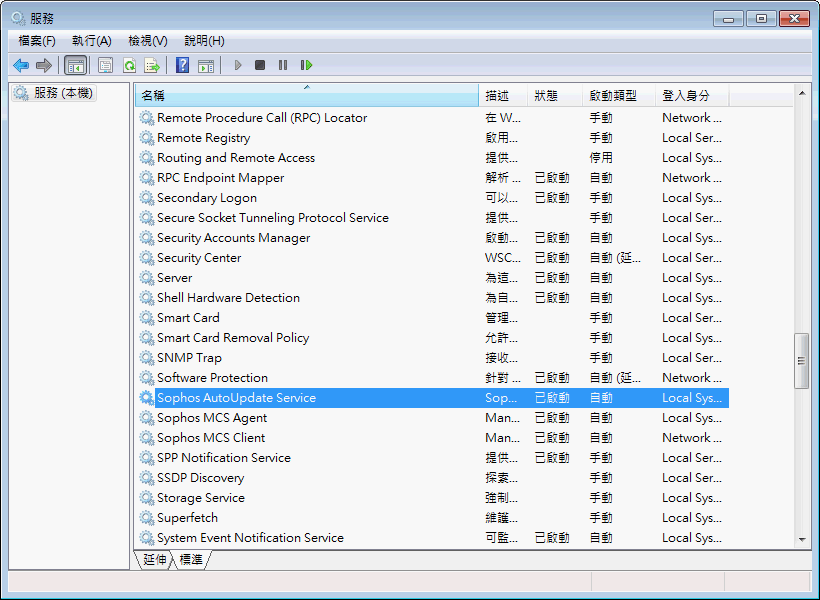Viewport: 820px width, 600px height.
Task: Select Shell Hardware Detection service
Action: [432, 298]
